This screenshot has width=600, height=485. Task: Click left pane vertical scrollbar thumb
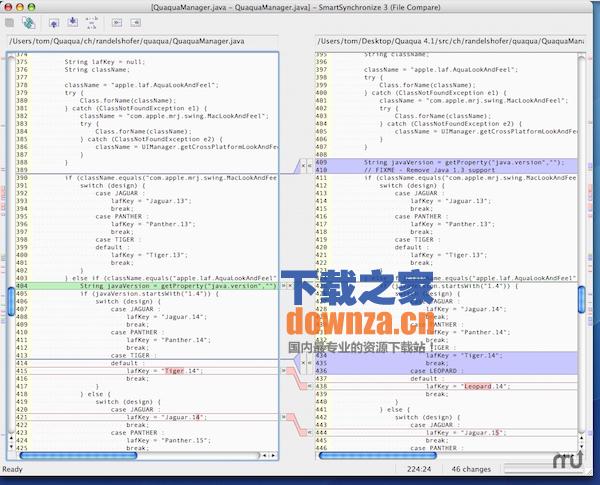tap(11, 301)
